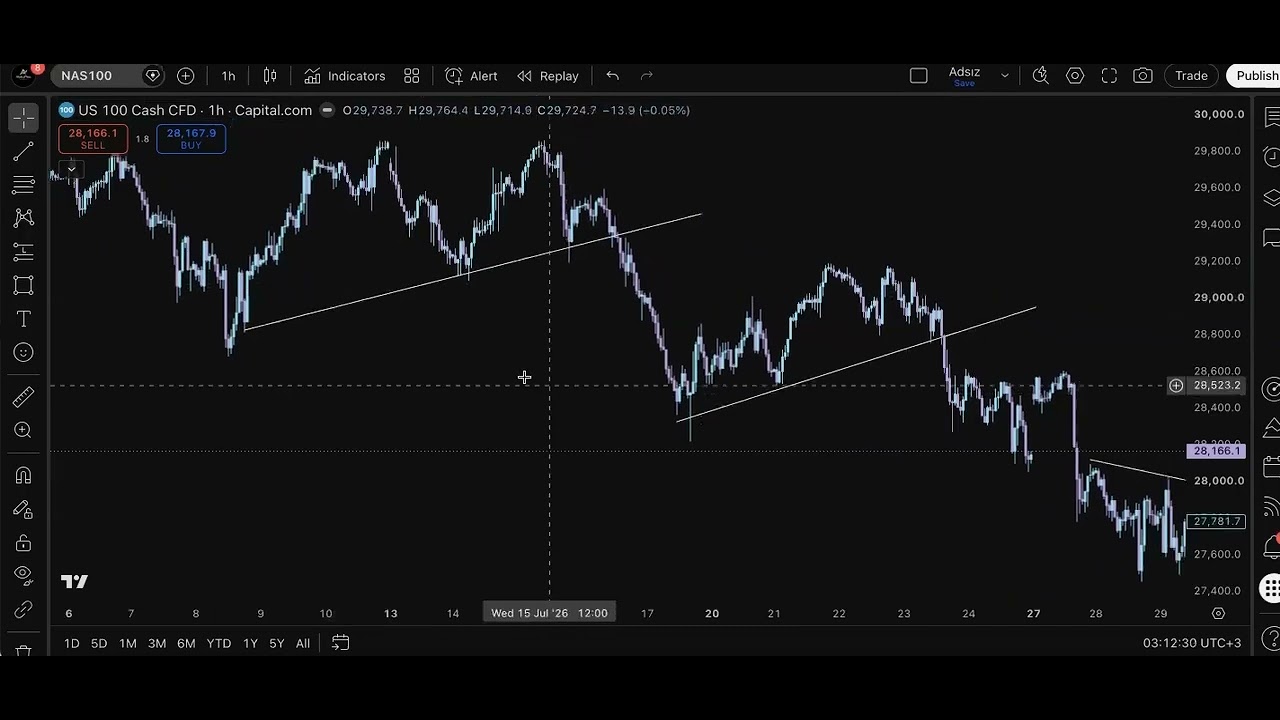Open the chart patterns tool

(x=23, y=218)
